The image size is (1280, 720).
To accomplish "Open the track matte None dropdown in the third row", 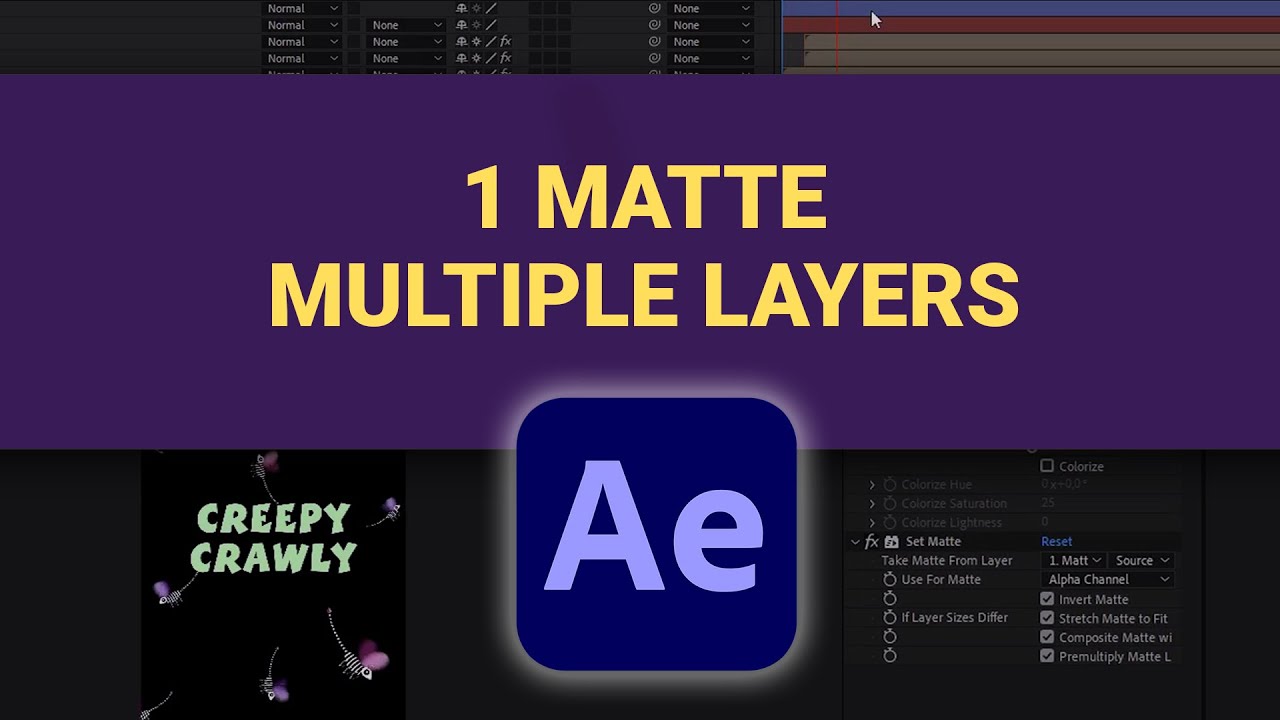I will [407, 42].
